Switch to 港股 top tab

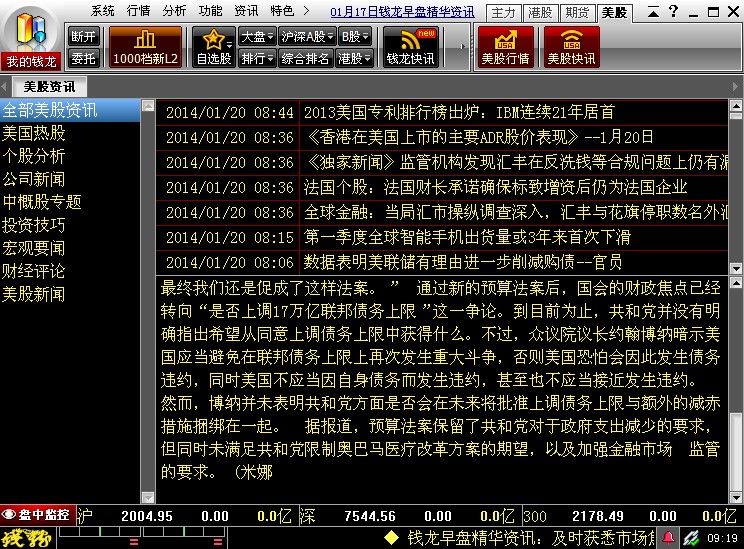click(540, 13)
